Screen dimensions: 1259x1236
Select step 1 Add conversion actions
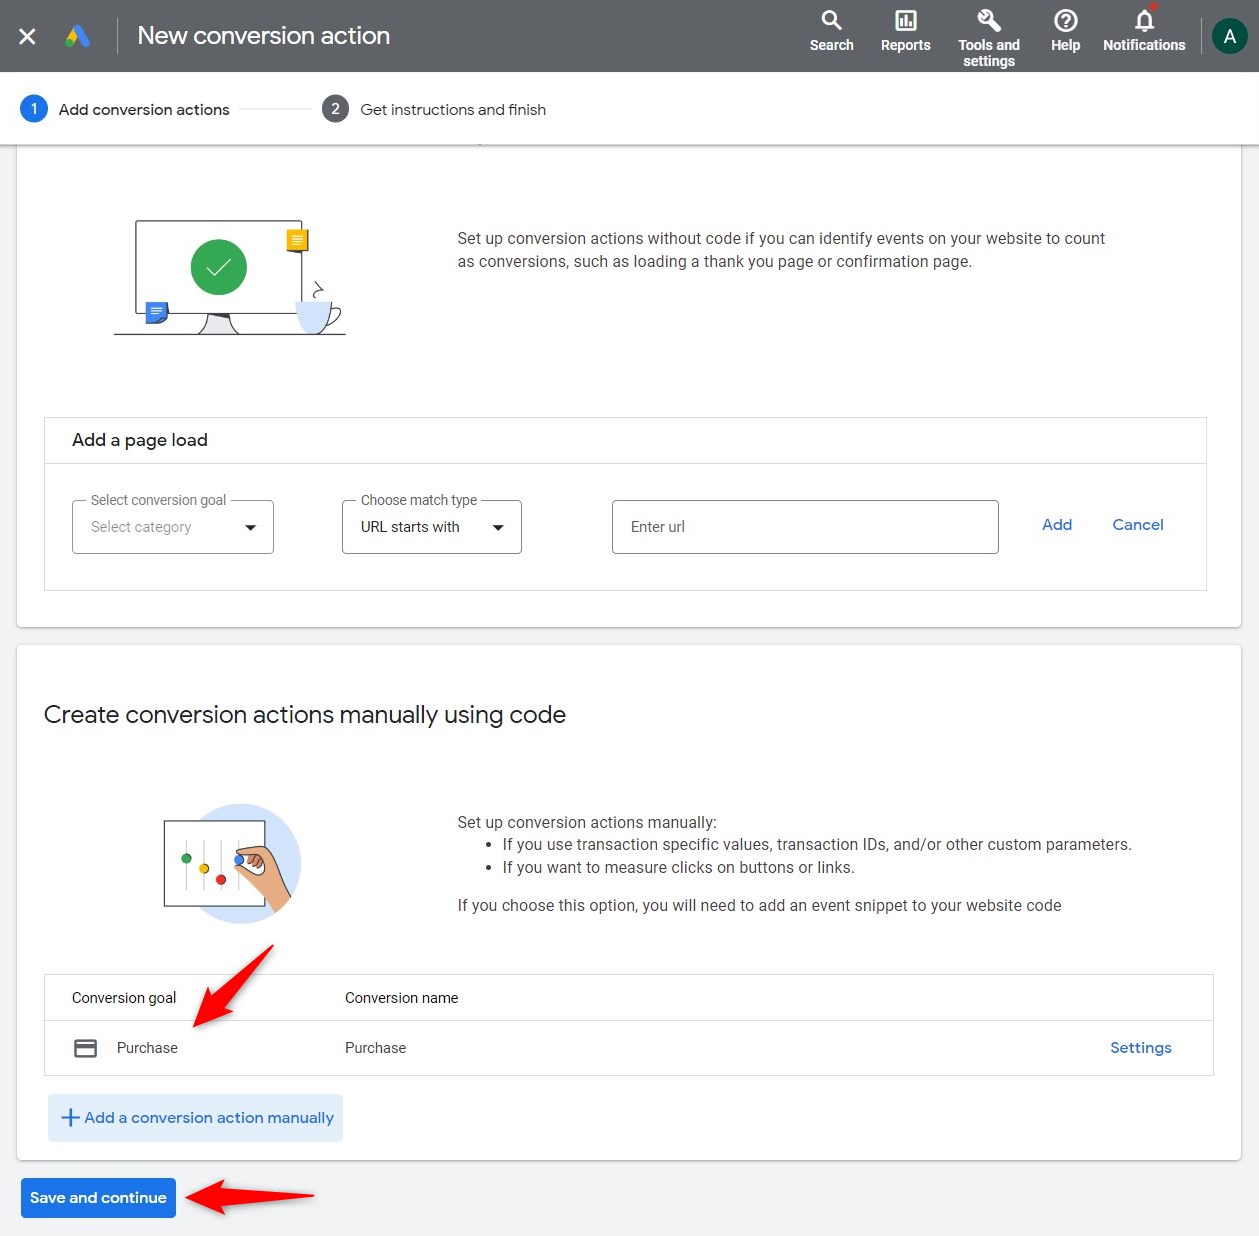pos(34,108)
